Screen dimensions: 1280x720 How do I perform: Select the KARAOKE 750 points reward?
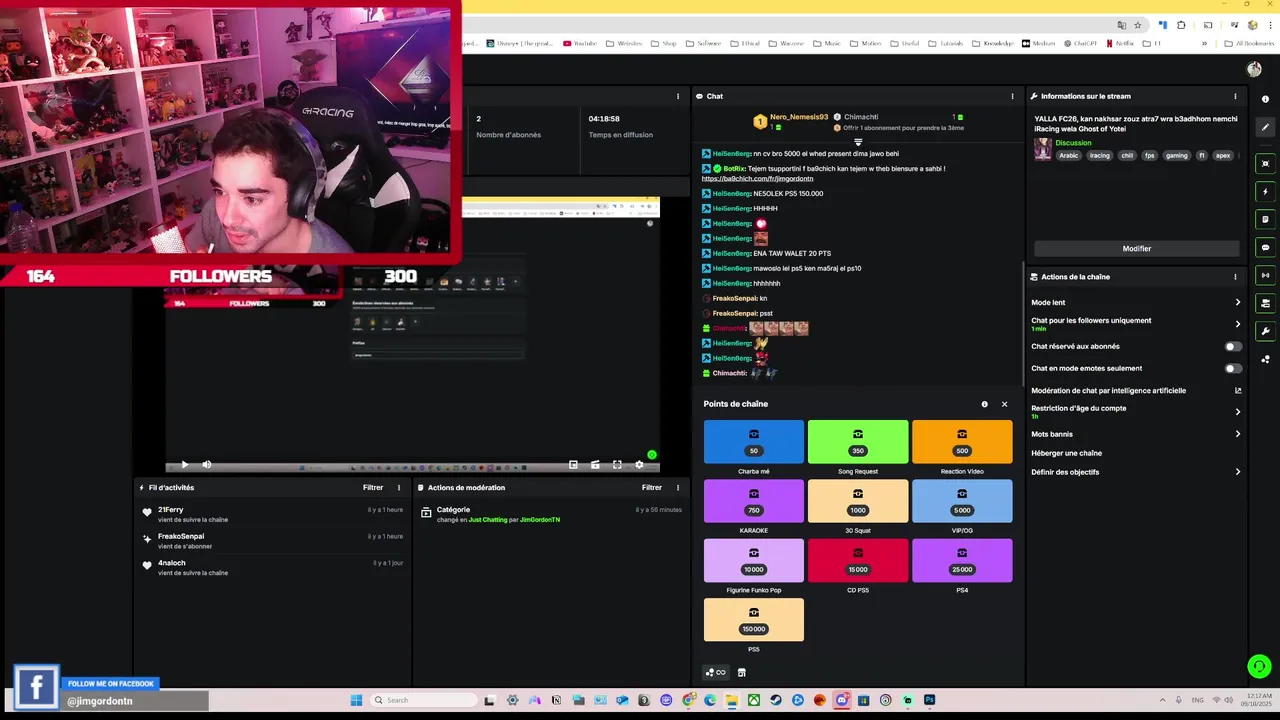point(754,501)
